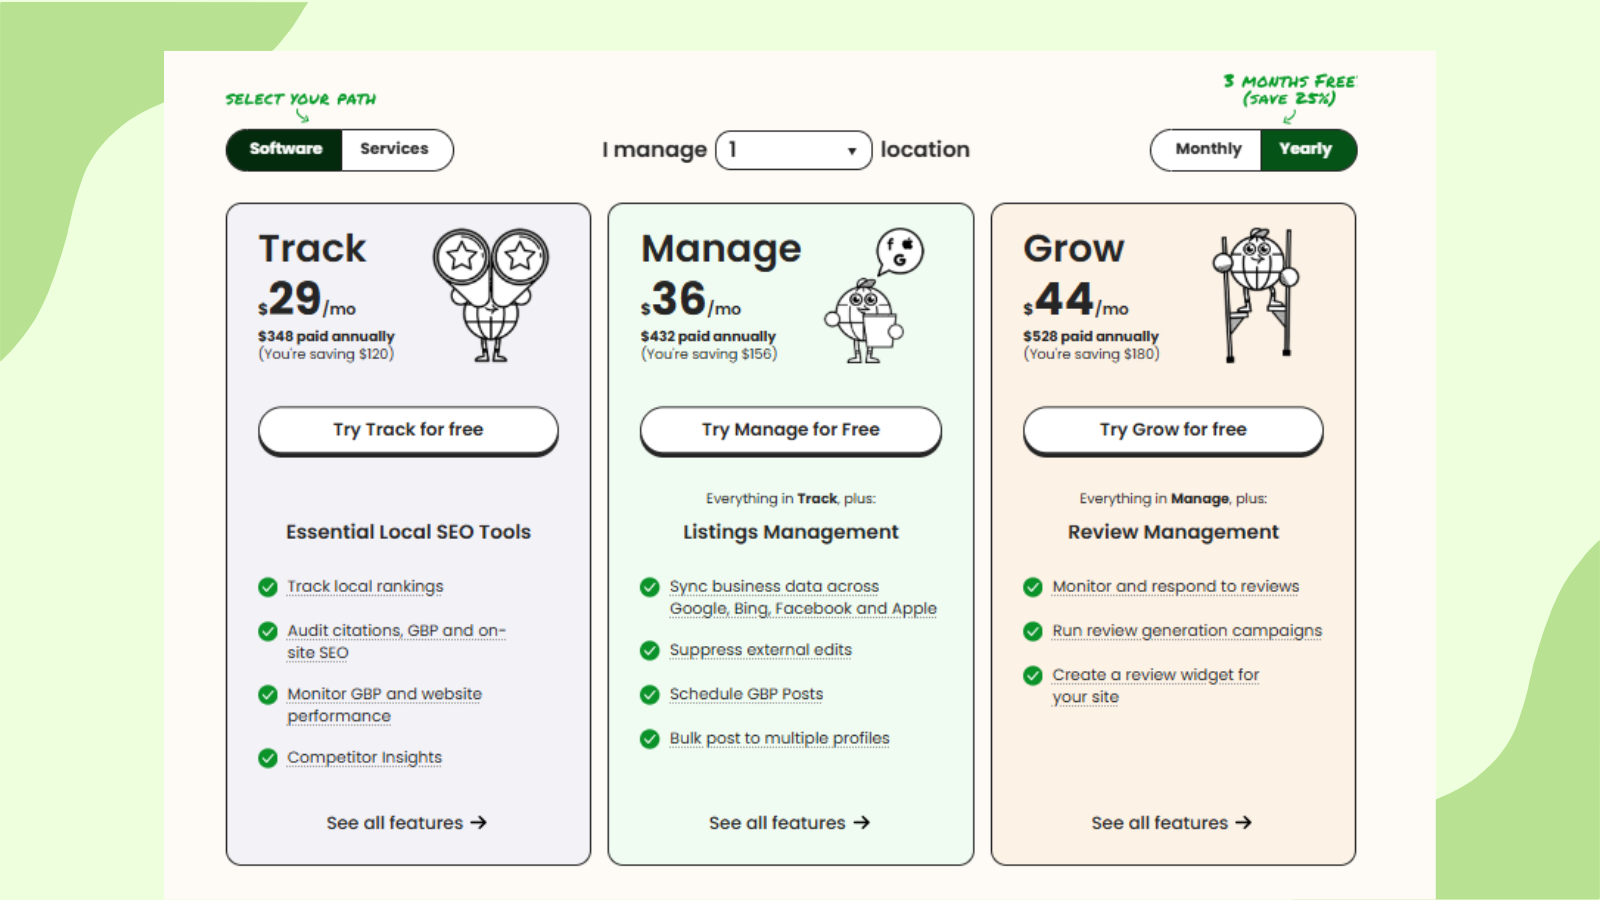Click checkmark beside Competitor Insights

click(x=267, y=758)
